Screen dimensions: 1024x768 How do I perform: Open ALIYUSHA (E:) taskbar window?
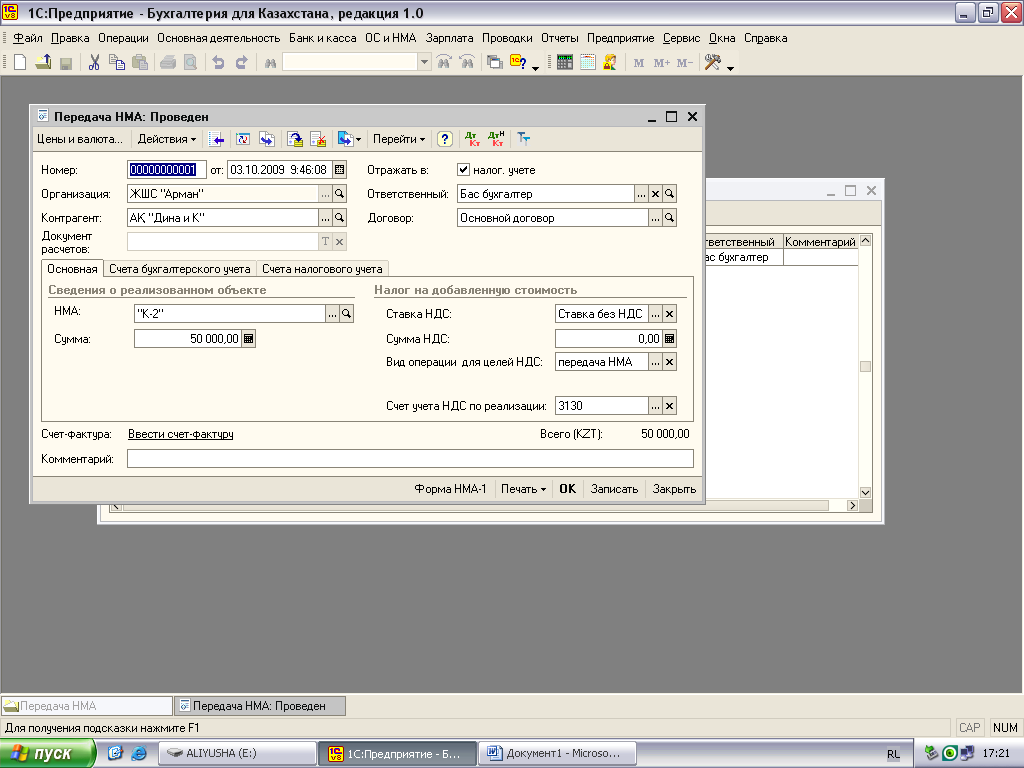[238, 754]
